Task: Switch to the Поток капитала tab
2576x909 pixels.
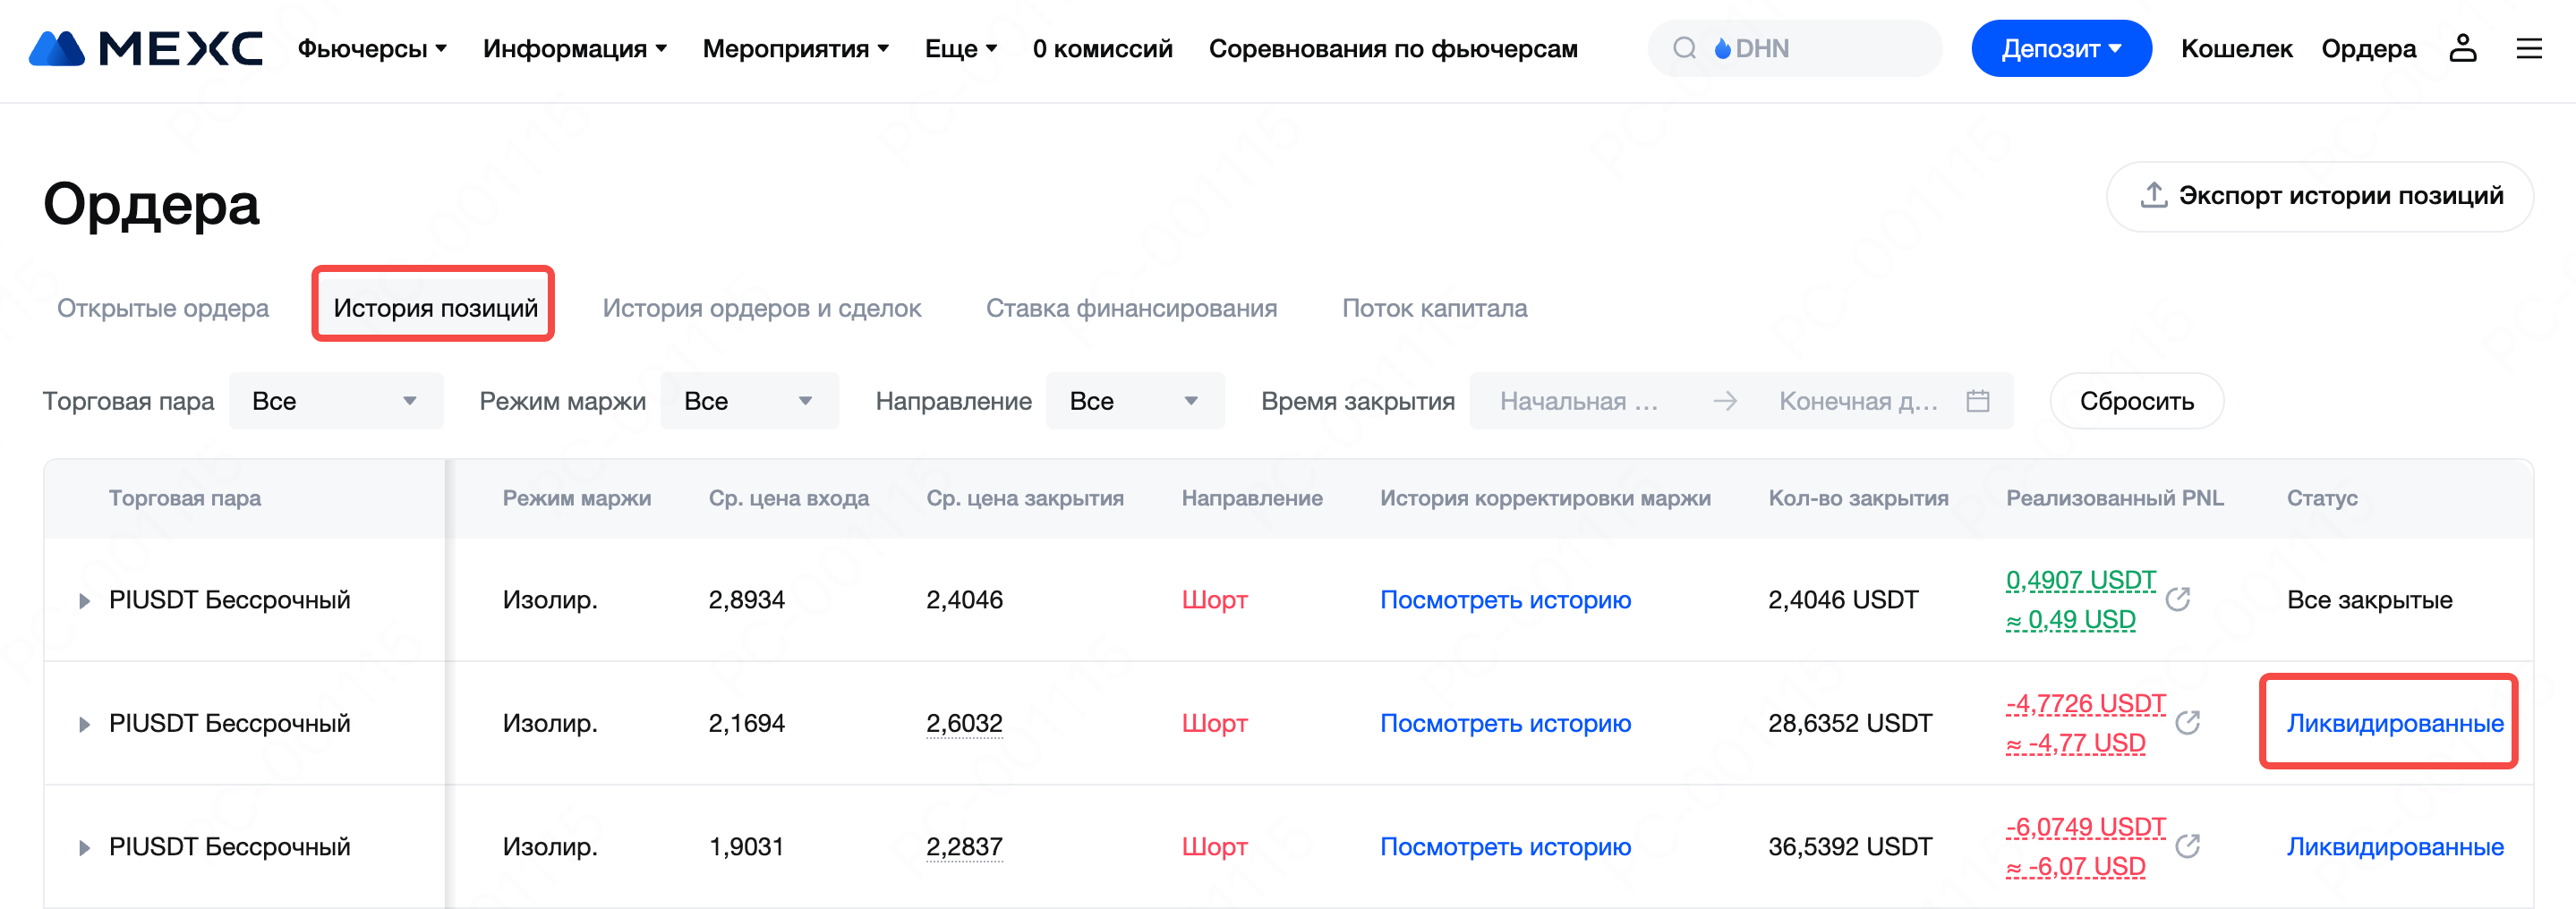Action: [1434, 308]
